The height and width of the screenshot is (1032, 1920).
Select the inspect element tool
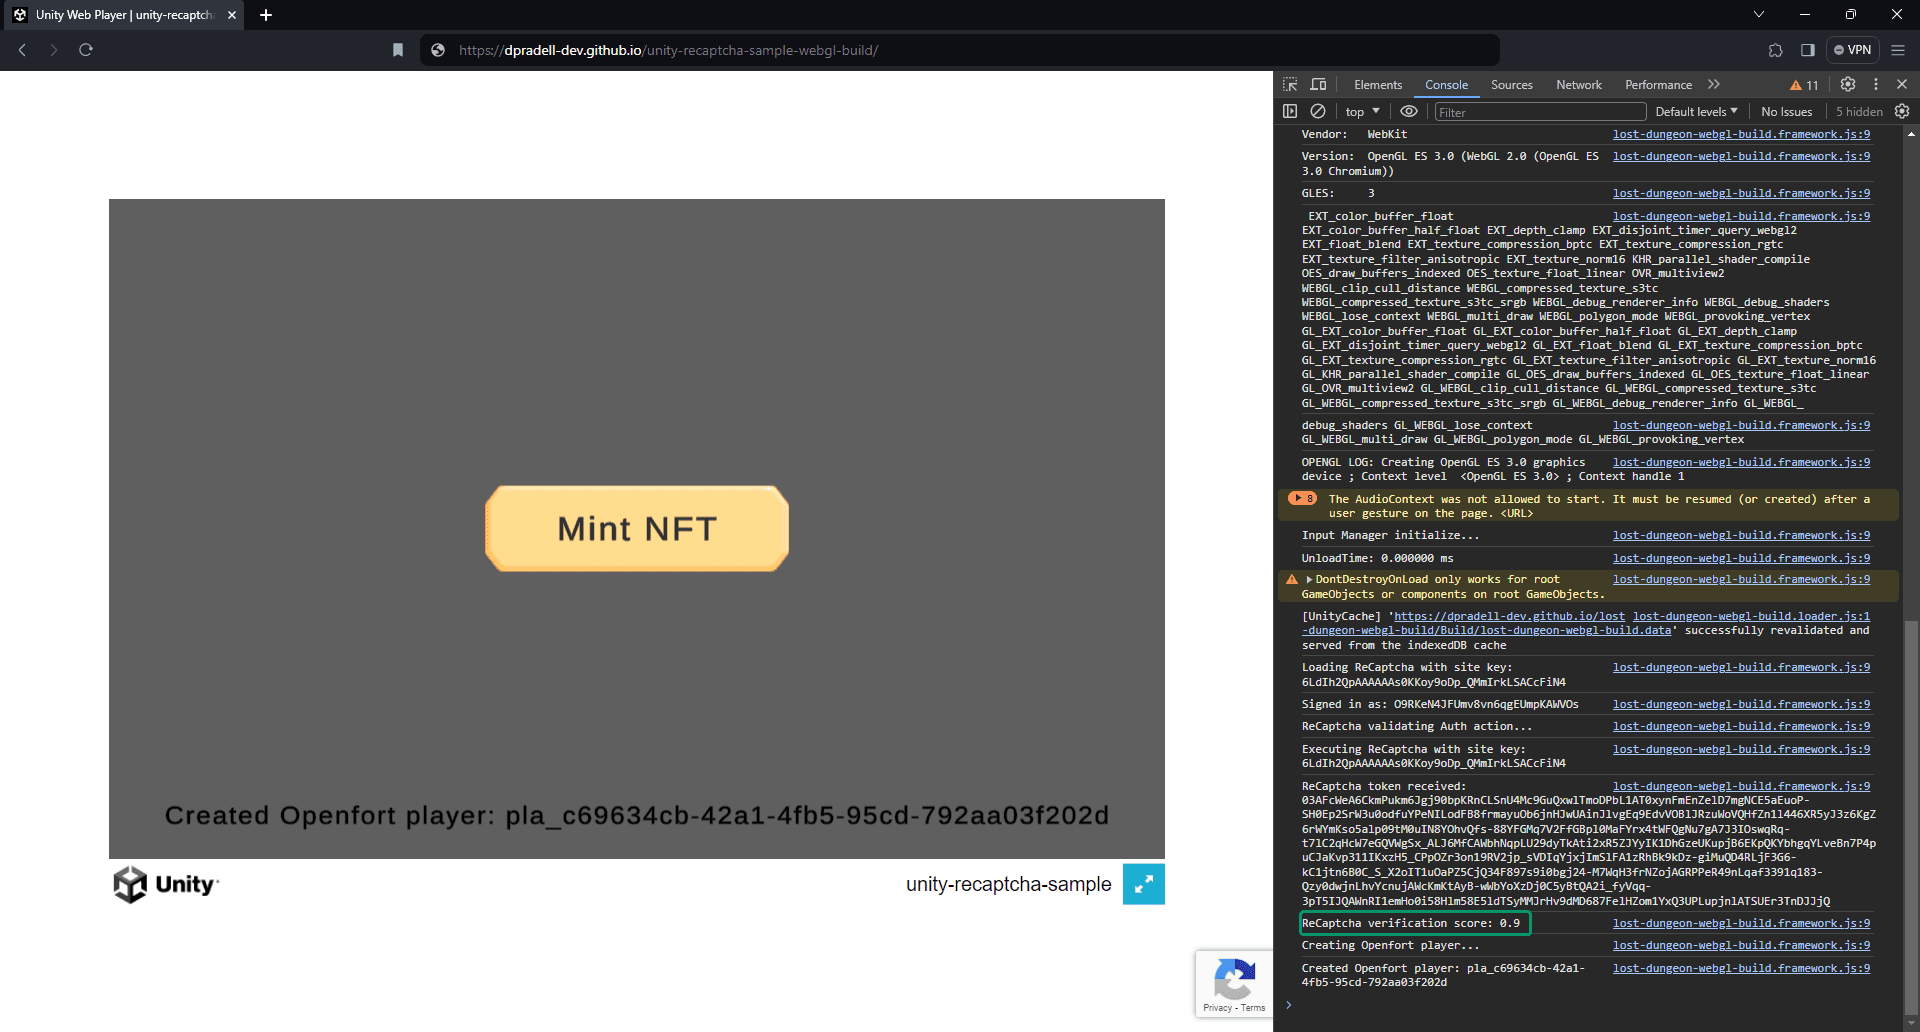(x=1291, y=84)
